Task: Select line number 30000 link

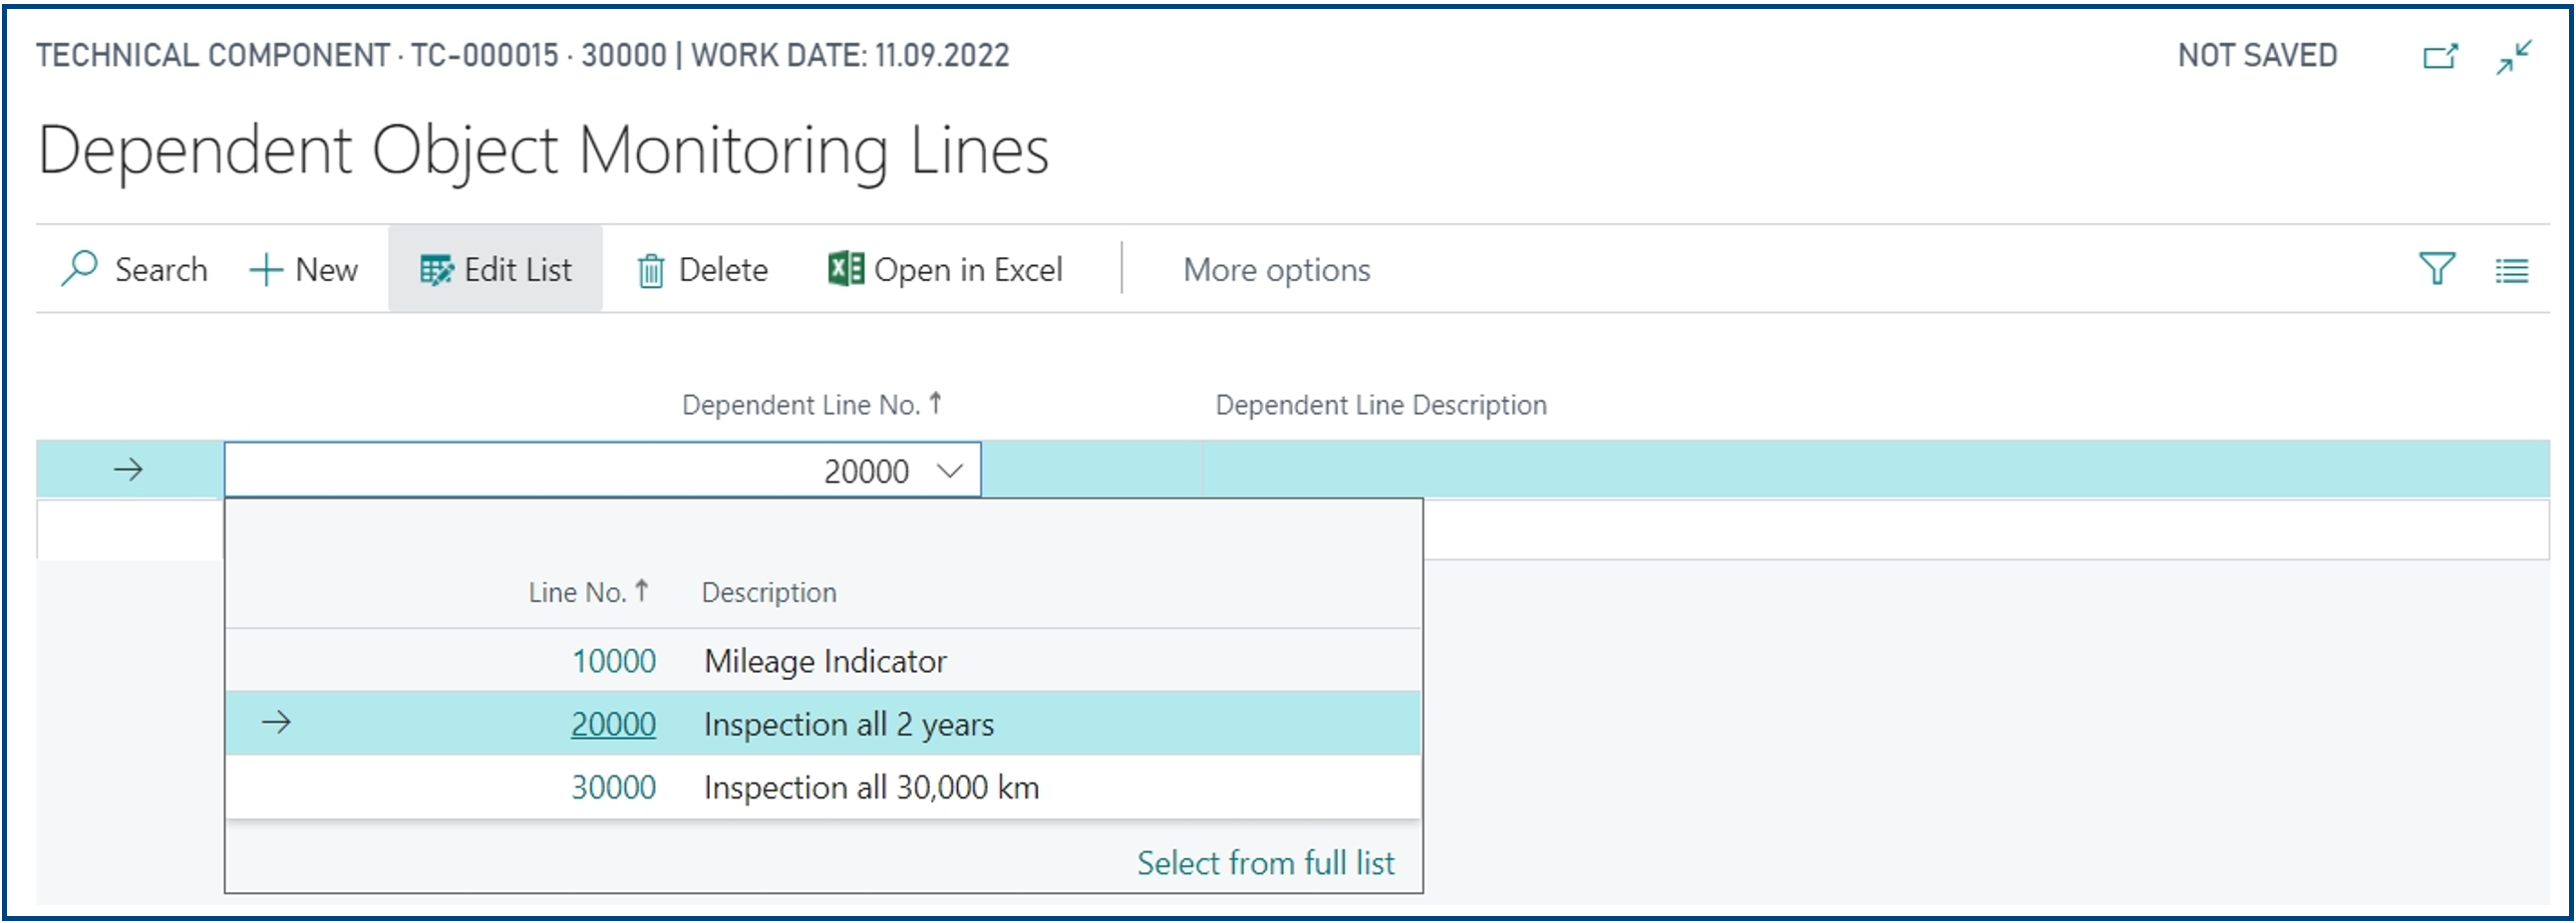Action: [x=614, y=787]
